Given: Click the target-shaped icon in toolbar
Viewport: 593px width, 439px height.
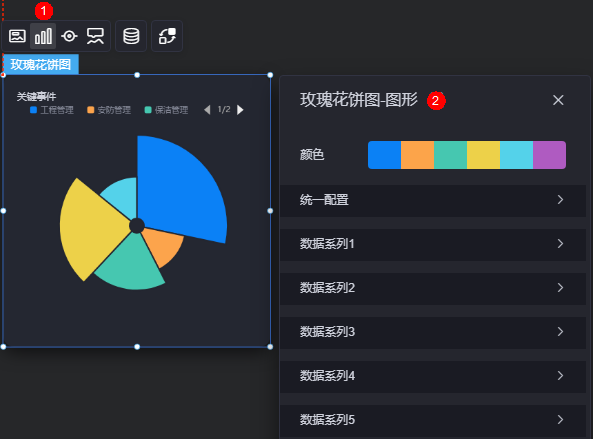Looking at the screenshot, I should pos(69,36).
